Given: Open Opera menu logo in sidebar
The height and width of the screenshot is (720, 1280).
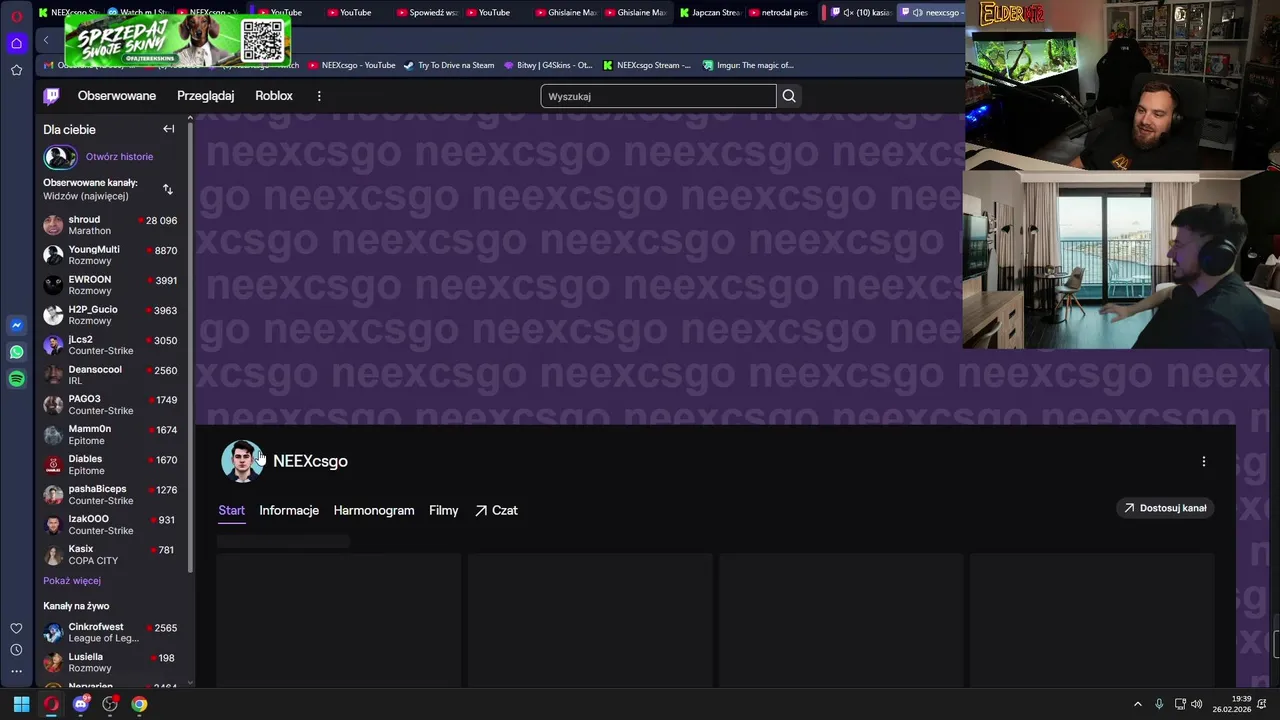Looking at the screenshot, I should pyautogui.click(x=16, y=15).
